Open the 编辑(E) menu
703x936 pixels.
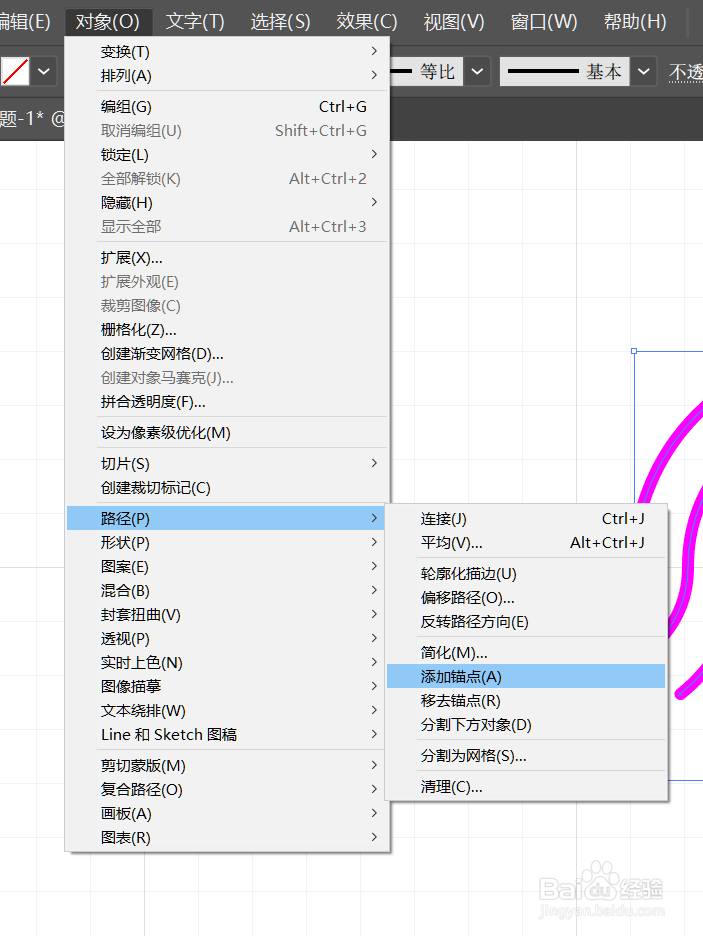[25, 22]
